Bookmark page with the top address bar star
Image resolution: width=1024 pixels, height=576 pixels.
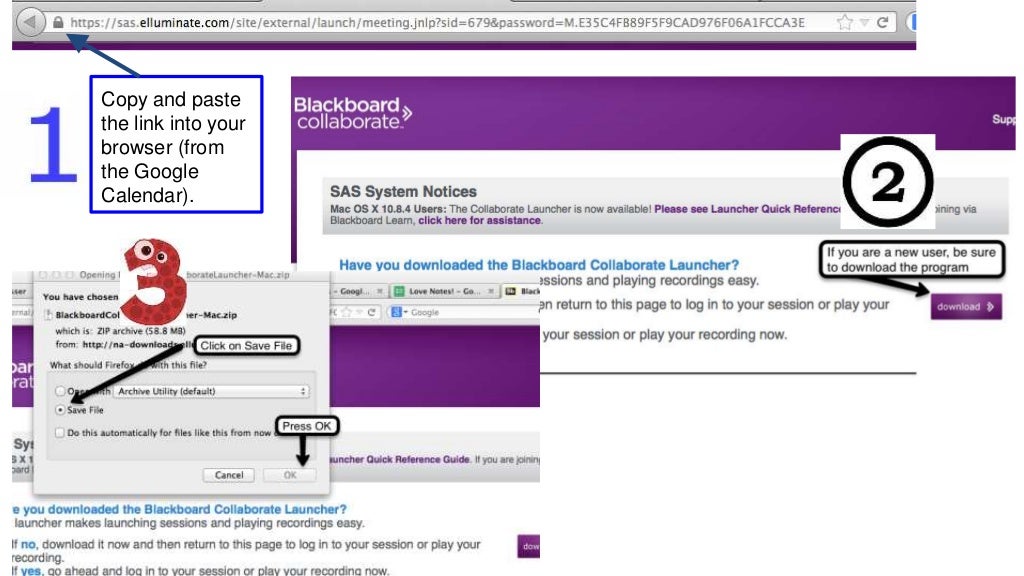point(845,23)
